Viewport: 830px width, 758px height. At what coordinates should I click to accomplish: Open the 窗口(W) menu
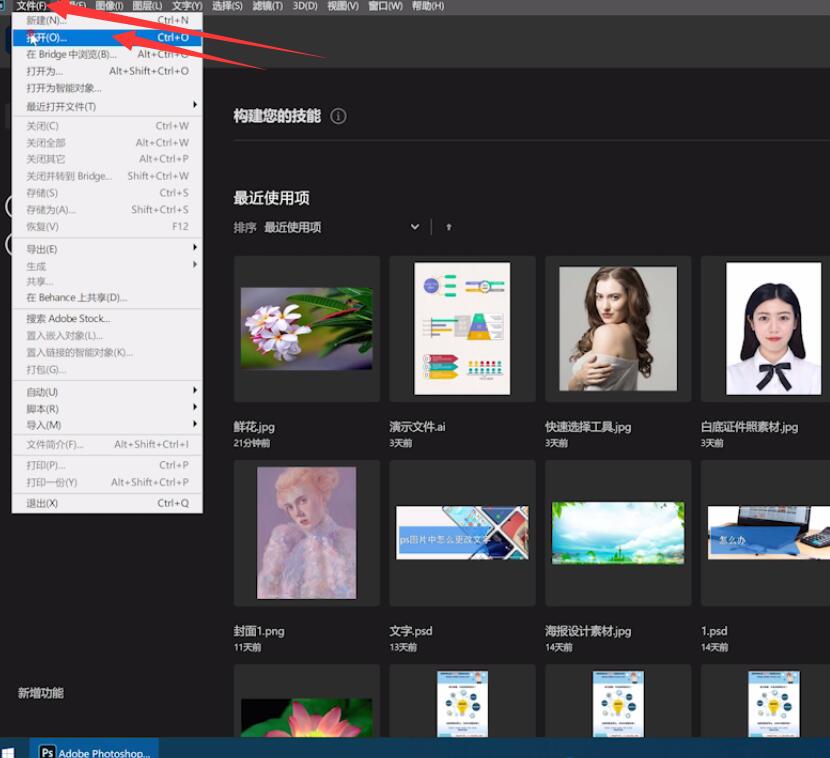point(385,6)
